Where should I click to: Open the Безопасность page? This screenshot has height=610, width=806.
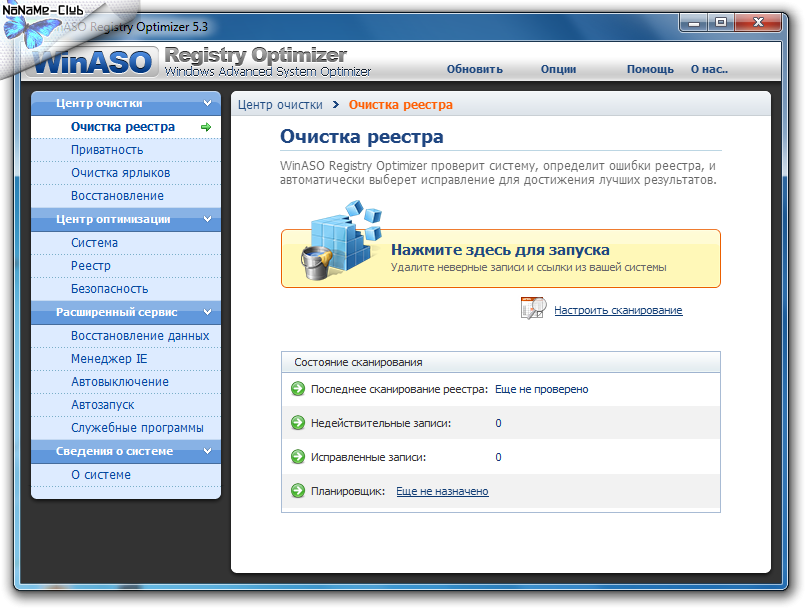(x=126, y=289)
